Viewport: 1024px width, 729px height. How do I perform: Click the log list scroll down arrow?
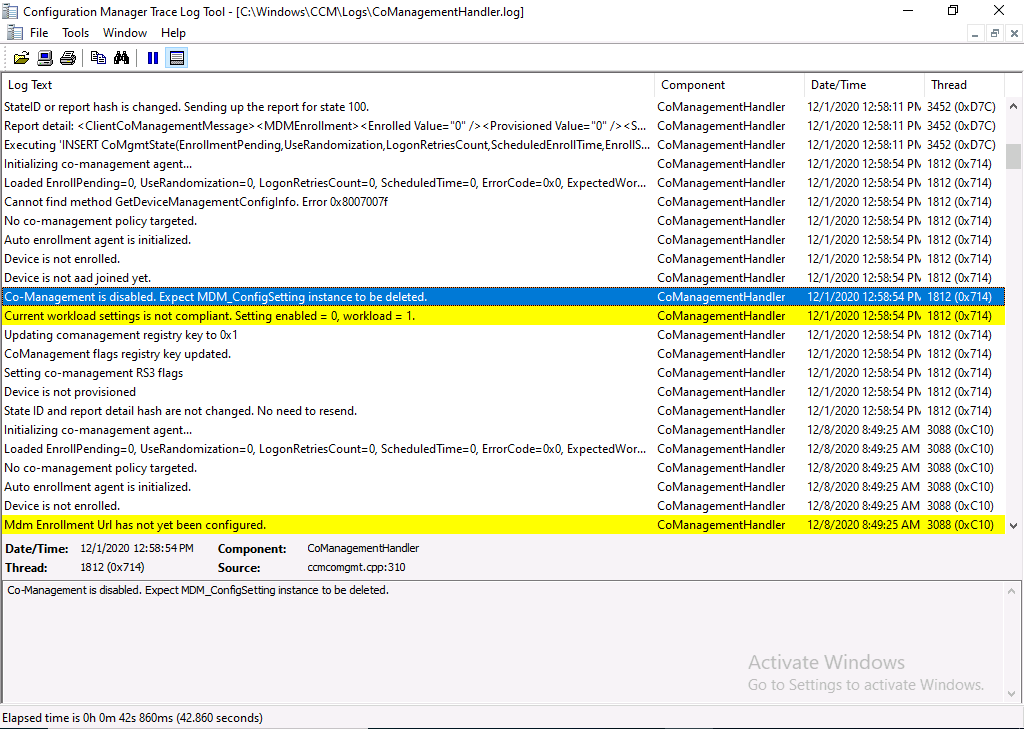pyautogui.click(x=1014, y=525)
